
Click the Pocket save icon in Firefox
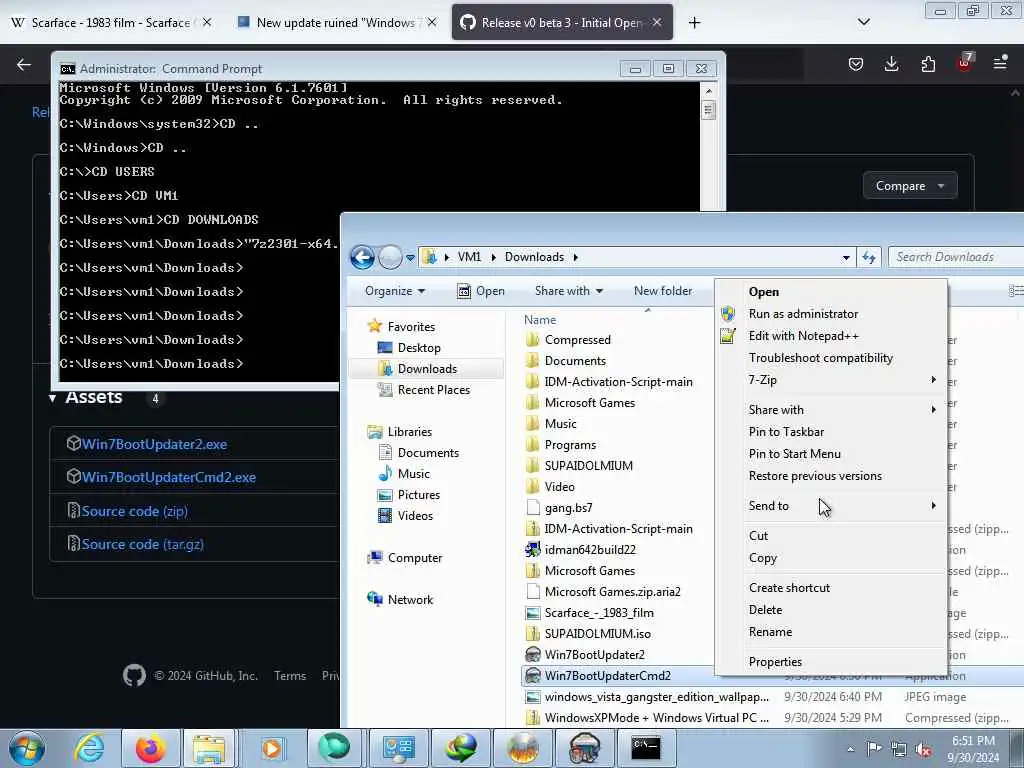856,63
